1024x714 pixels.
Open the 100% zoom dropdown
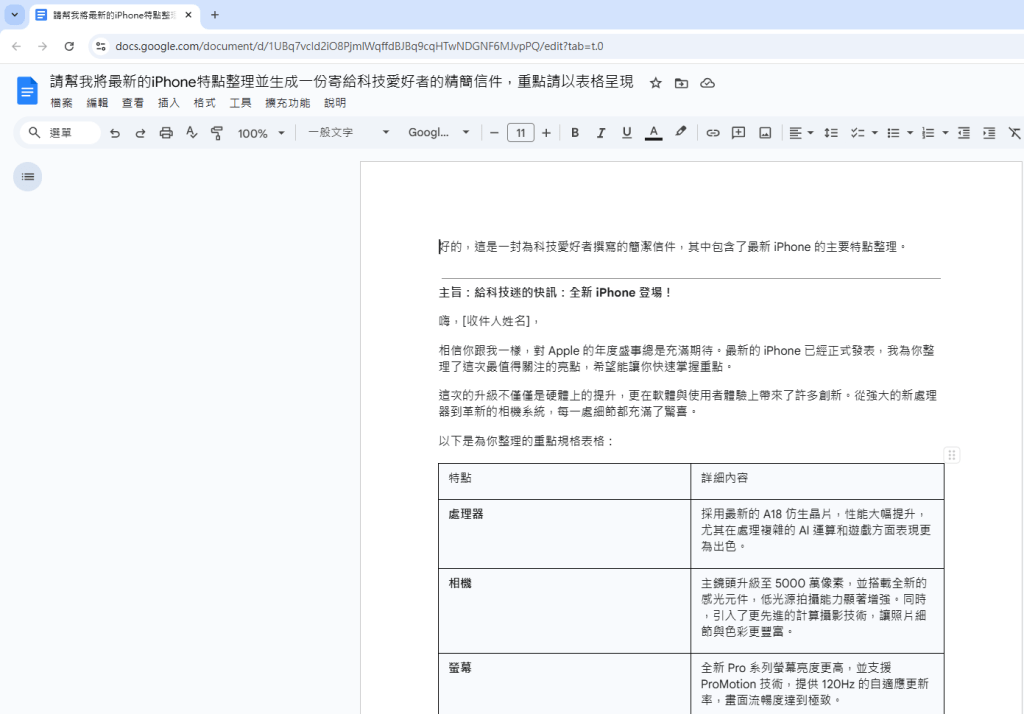(261, 133)
